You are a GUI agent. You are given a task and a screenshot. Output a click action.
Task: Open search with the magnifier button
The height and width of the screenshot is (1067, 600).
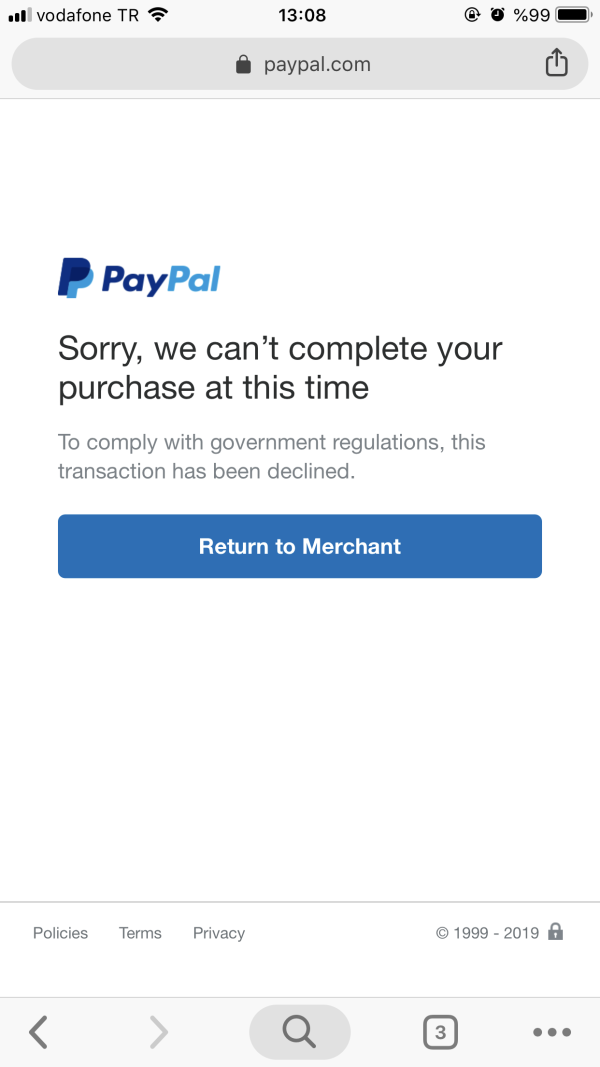(299, 1032)
